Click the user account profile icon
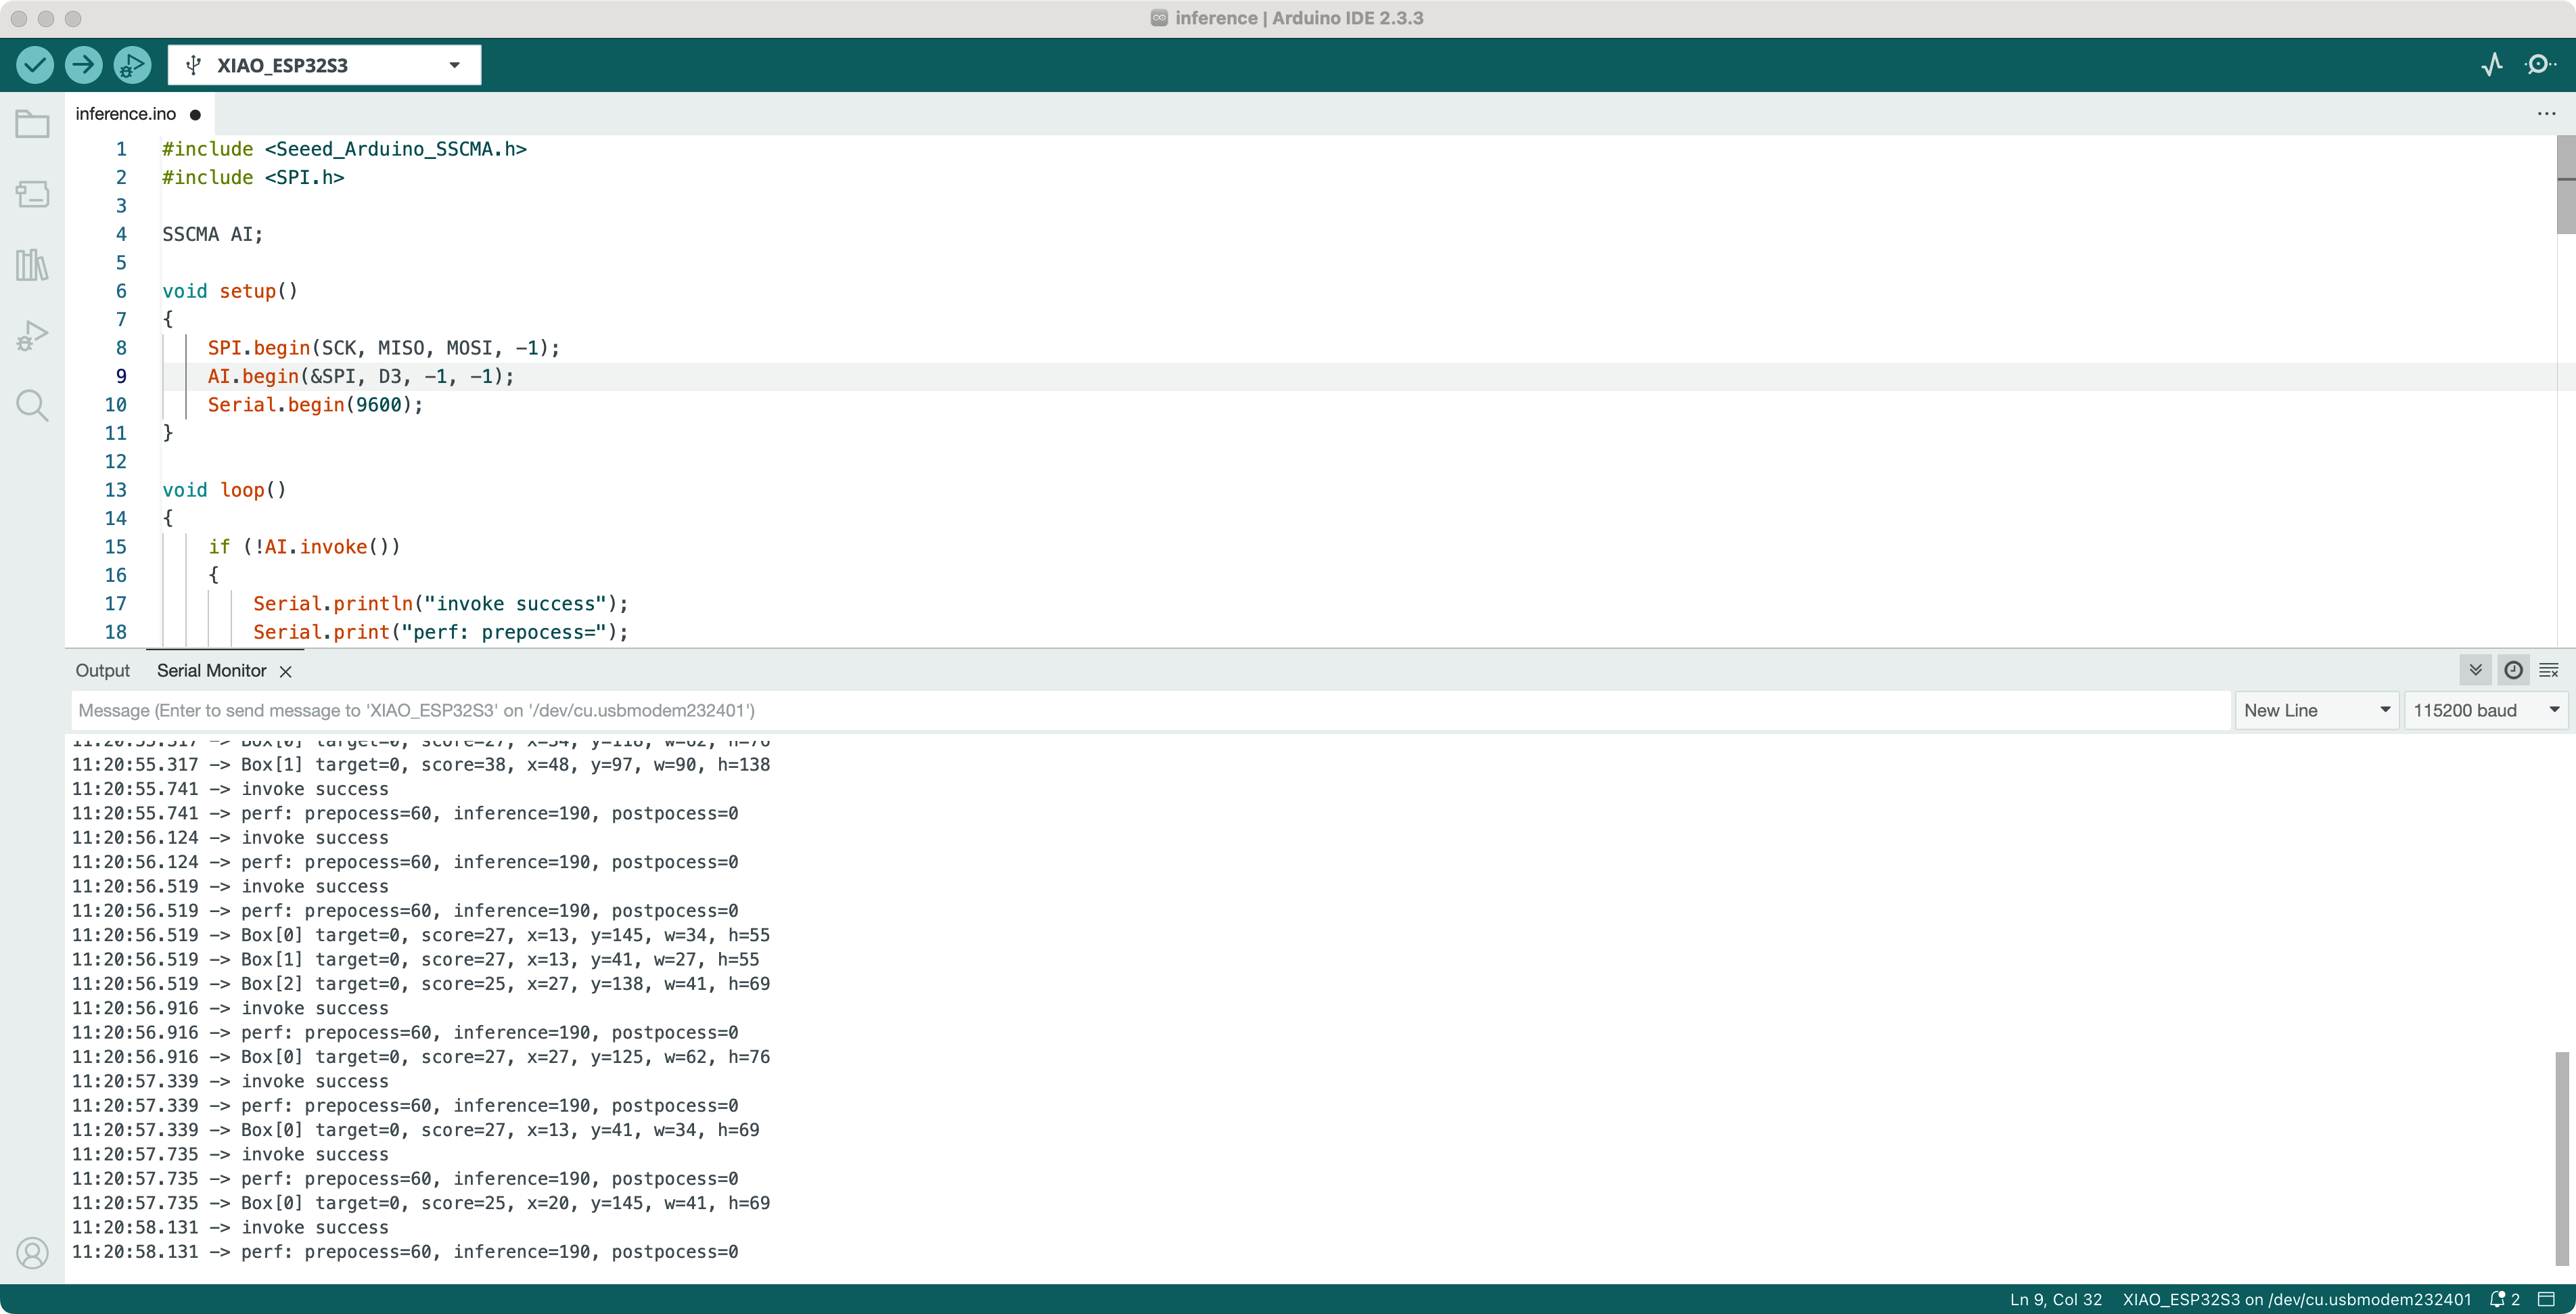Image resolution: width=2576 pixels, height=1314 pixels. [32, 1252]
